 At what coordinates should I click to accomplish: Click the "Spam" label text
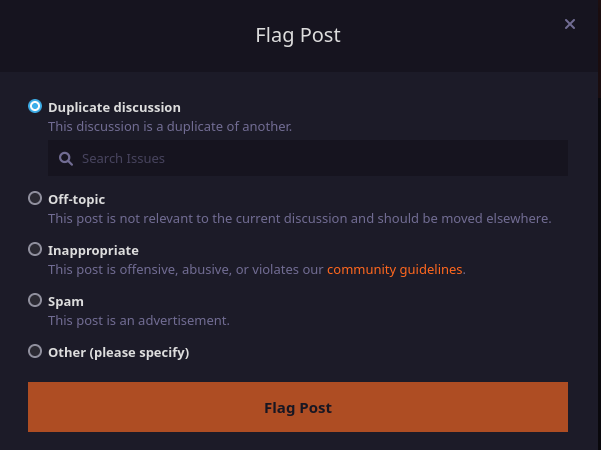point(66,301)
